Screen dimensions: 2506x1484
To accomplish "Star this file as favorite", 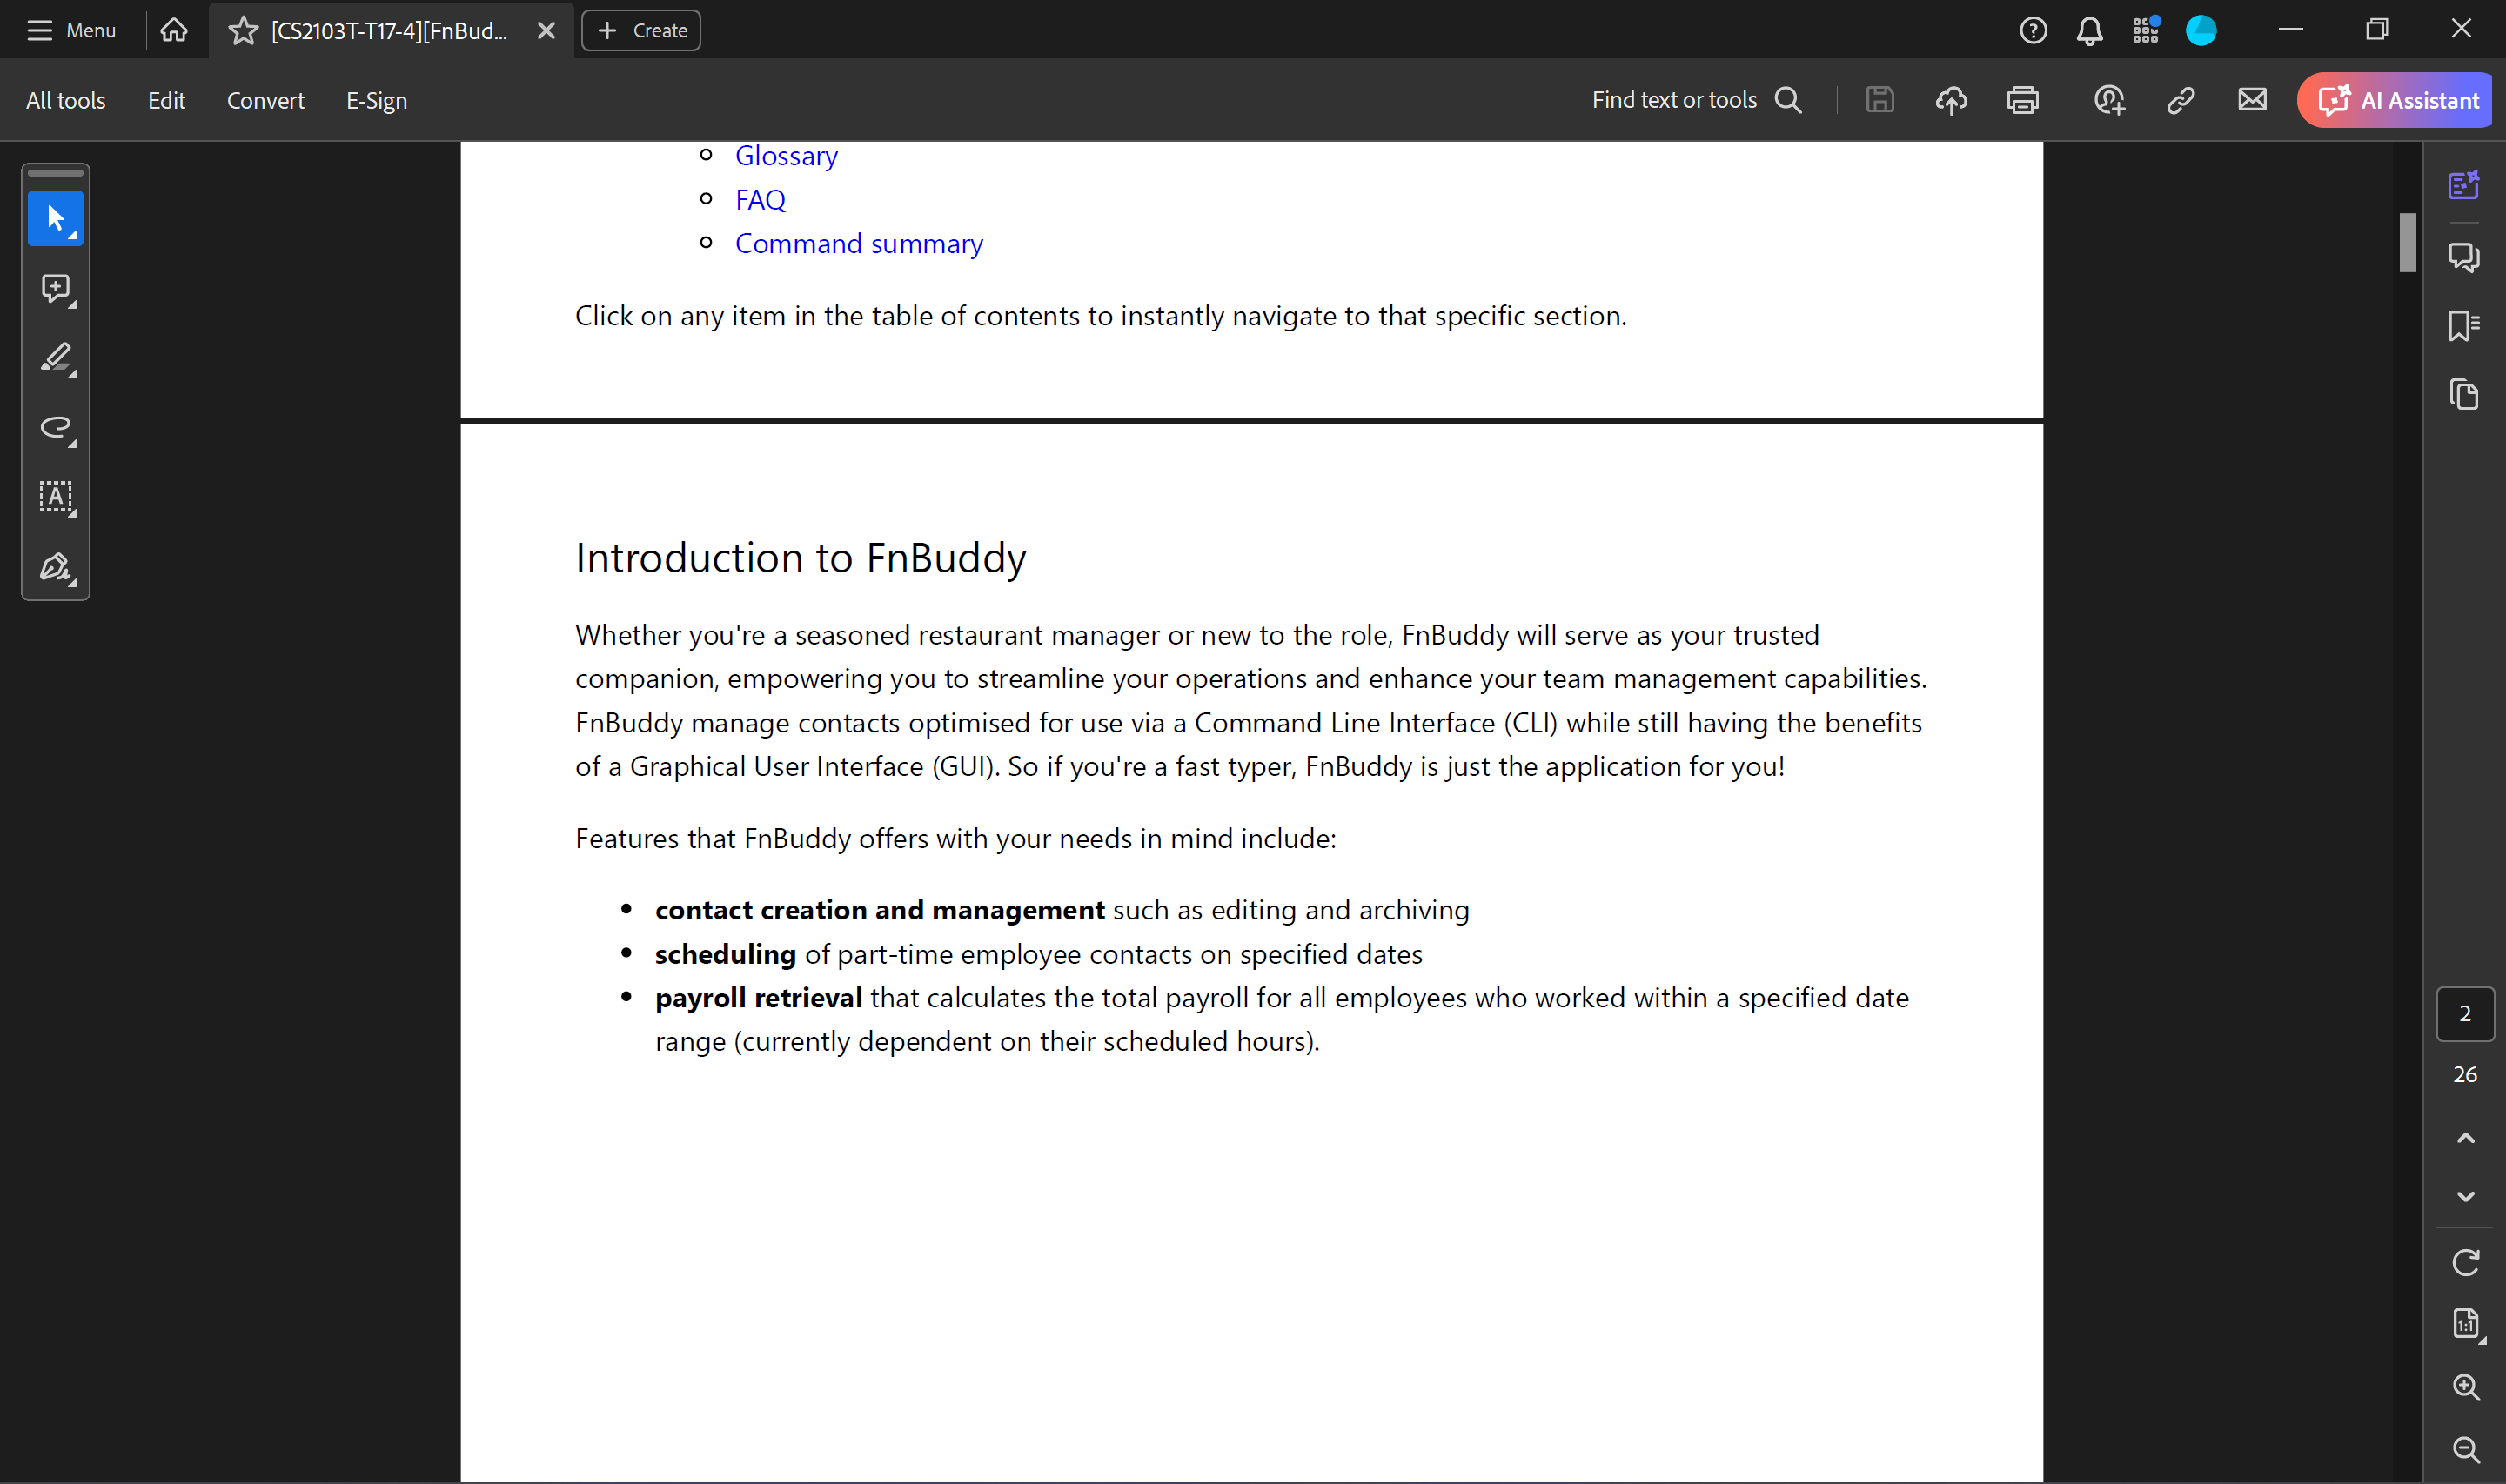I will coord(243,31).
